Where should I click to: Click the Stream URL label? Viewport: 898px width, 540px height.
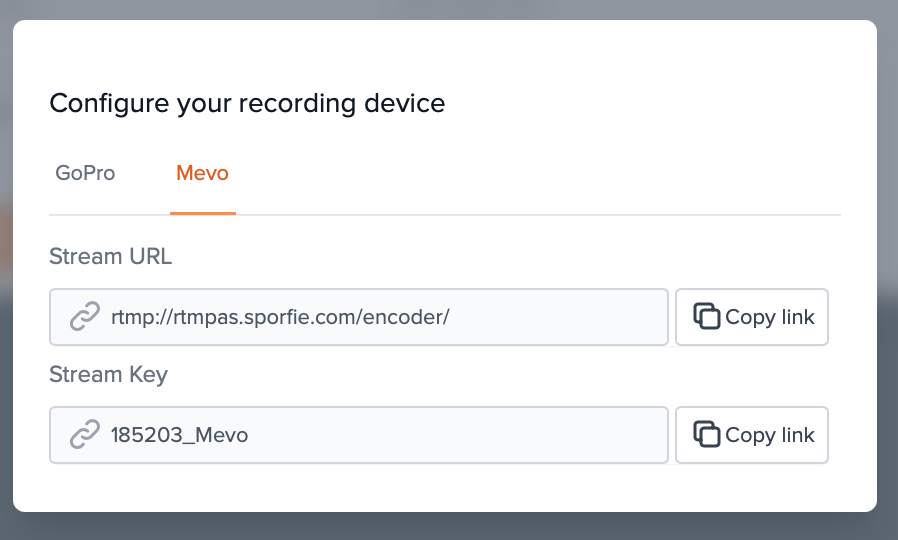point(110,256)
